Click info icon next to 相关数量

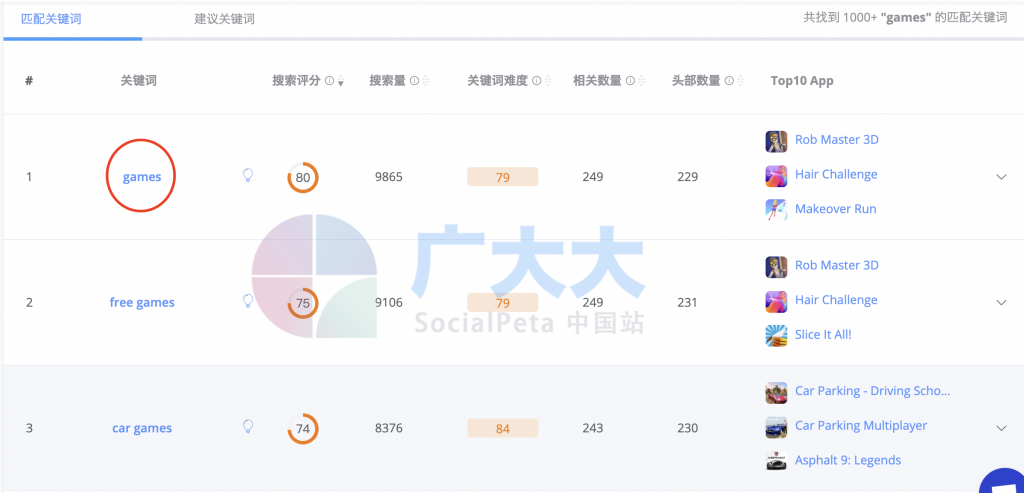point(630,81)
